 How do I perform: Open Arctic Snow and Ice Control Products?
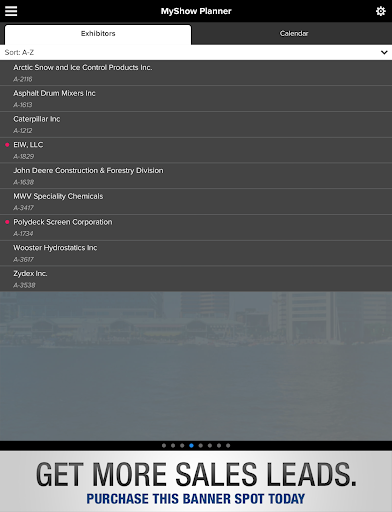click(x=196, y=73)
